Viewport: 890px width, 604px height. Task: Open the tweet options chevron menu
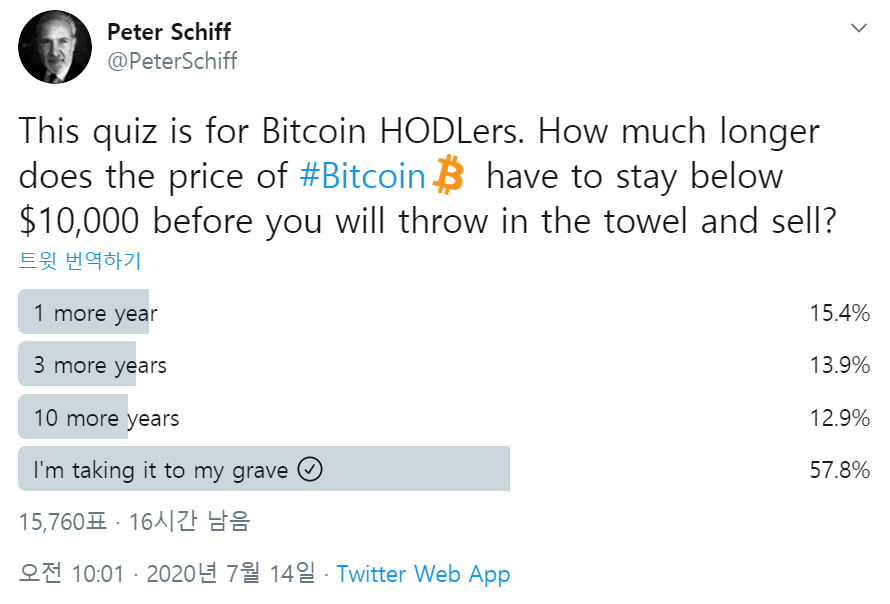[859, 29]
